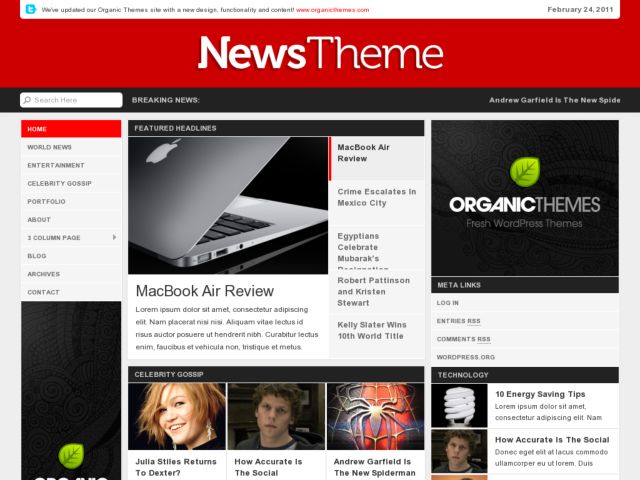The image size is (640, 480).
Task: Open the Comments RSS link
Action: coord(463,339)
